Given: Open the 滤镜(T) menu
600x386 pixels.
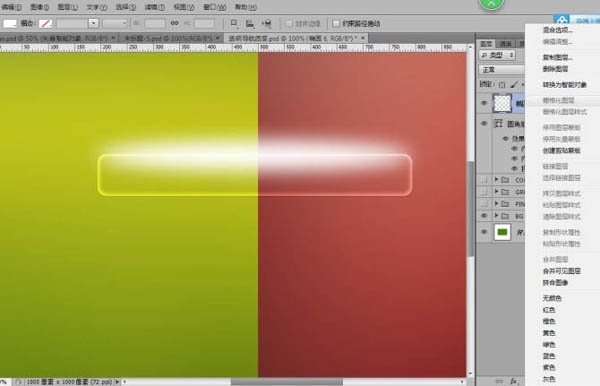Looking at the screenshot, I should click(x=155, y=7).
